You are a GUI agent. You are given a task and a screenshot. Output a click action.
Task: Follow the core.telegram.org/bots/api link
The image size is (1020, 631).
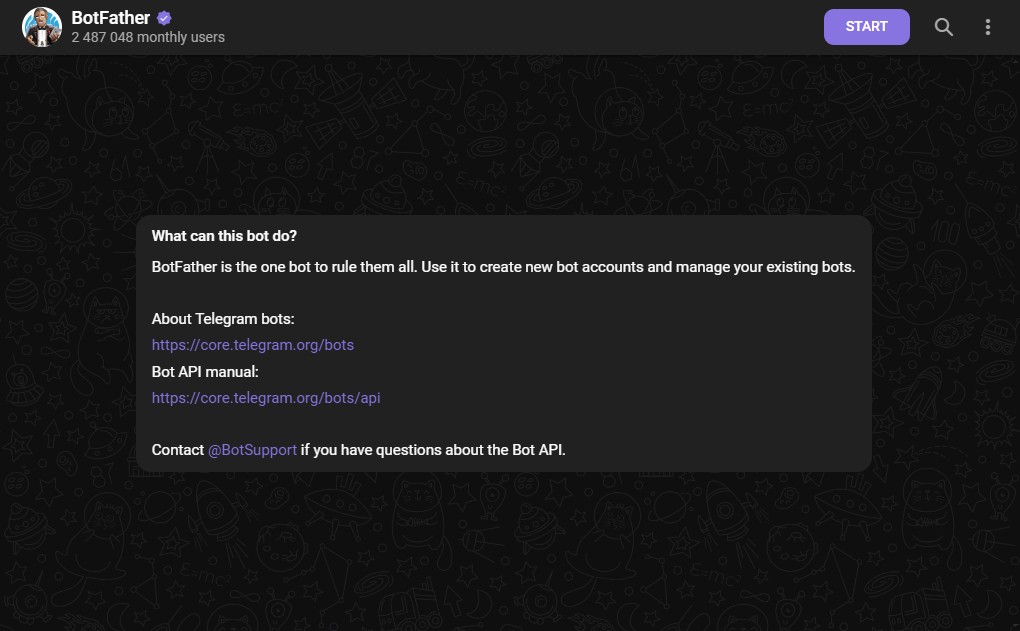click(x=266, y=398)
